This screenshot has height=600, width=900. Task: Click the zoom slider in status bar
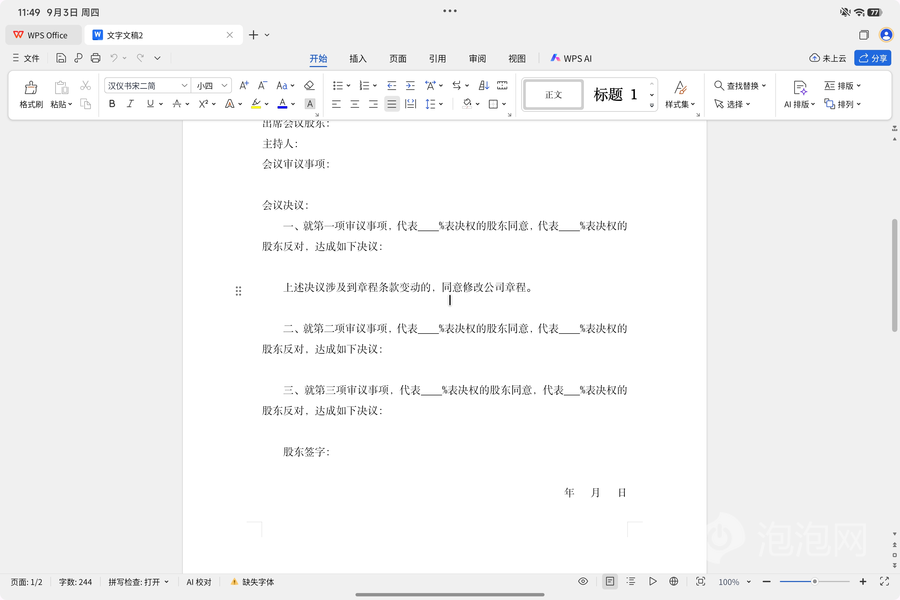814,582
